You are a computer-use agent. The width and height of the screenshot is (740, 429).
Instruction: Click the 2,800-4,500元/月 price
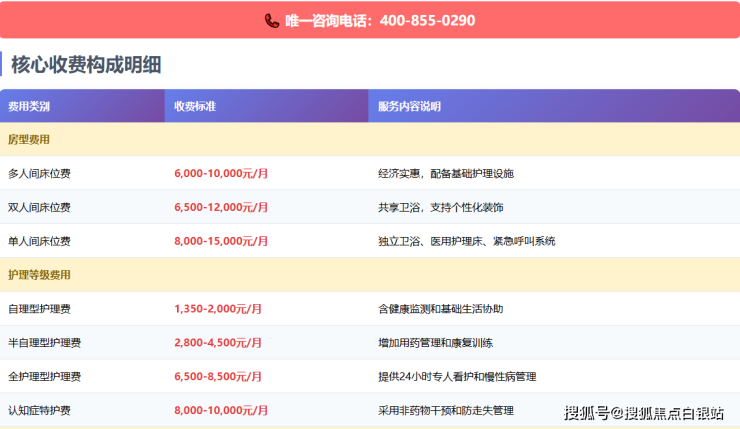click(x=218, y=343)
